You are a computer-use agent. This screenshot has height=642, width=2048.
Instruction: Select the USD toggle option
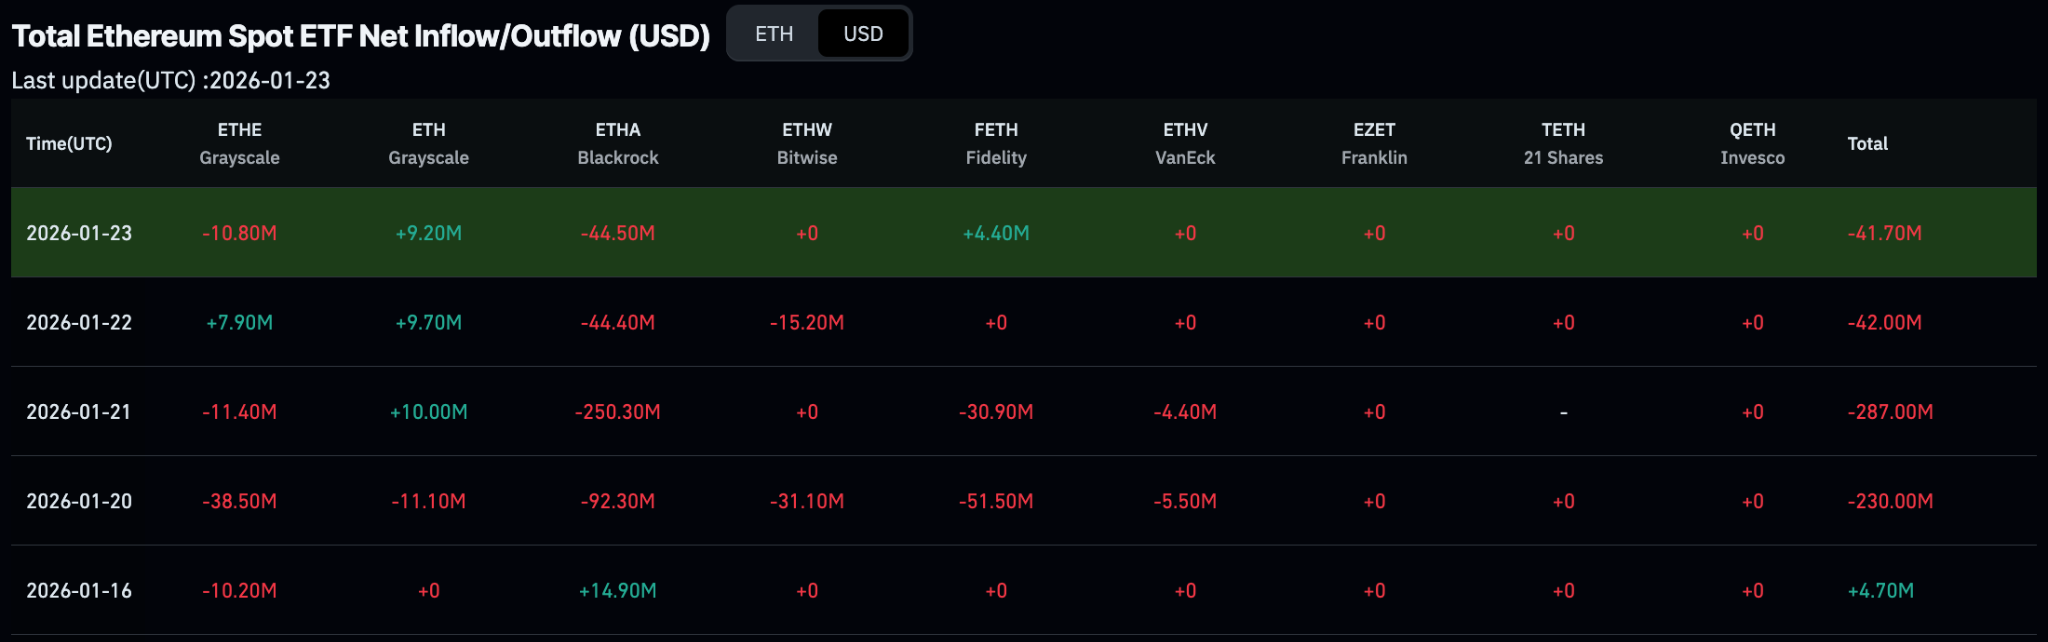click(x=863, y=34)
